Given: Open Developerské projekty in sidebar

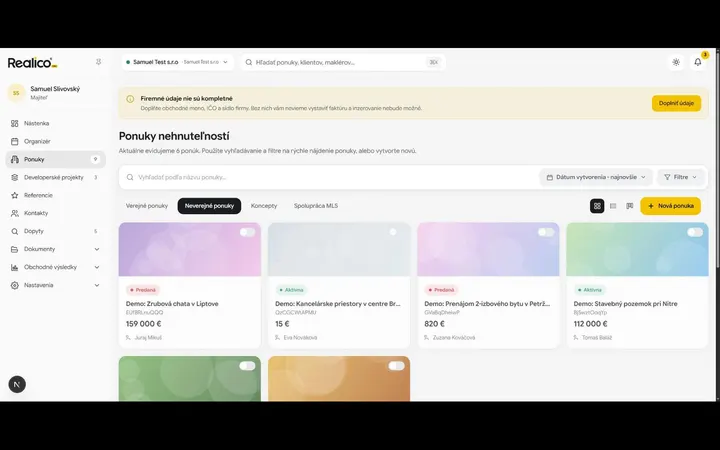Looking at the screenshot, I should (56, 177).
